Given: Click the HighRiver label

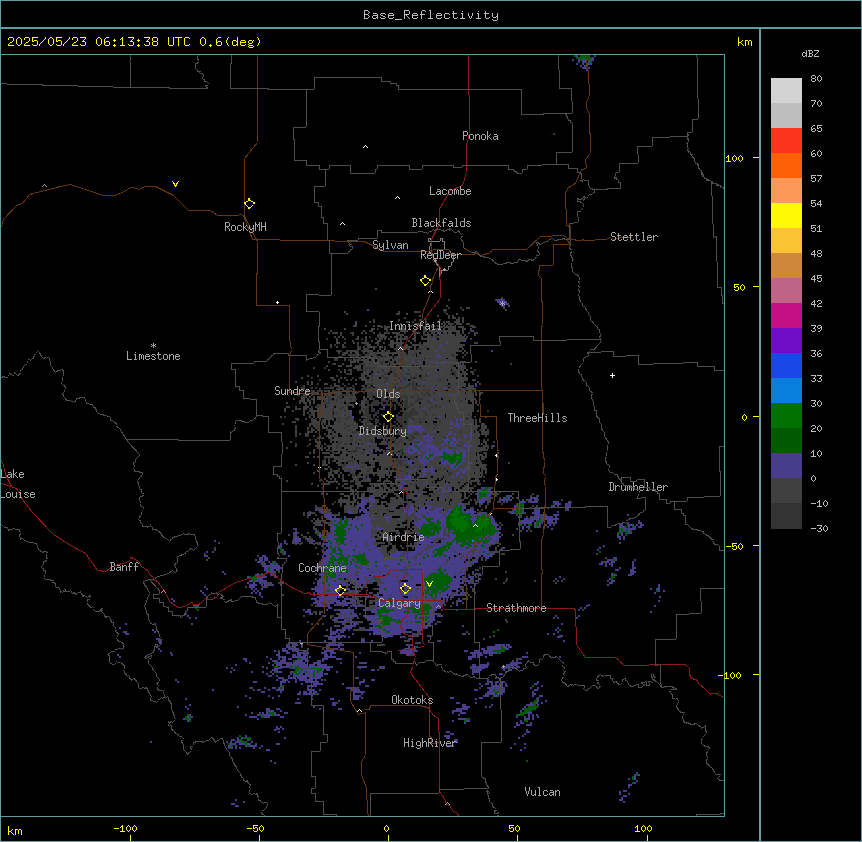Looking at the screenshot, I should 430,743.
